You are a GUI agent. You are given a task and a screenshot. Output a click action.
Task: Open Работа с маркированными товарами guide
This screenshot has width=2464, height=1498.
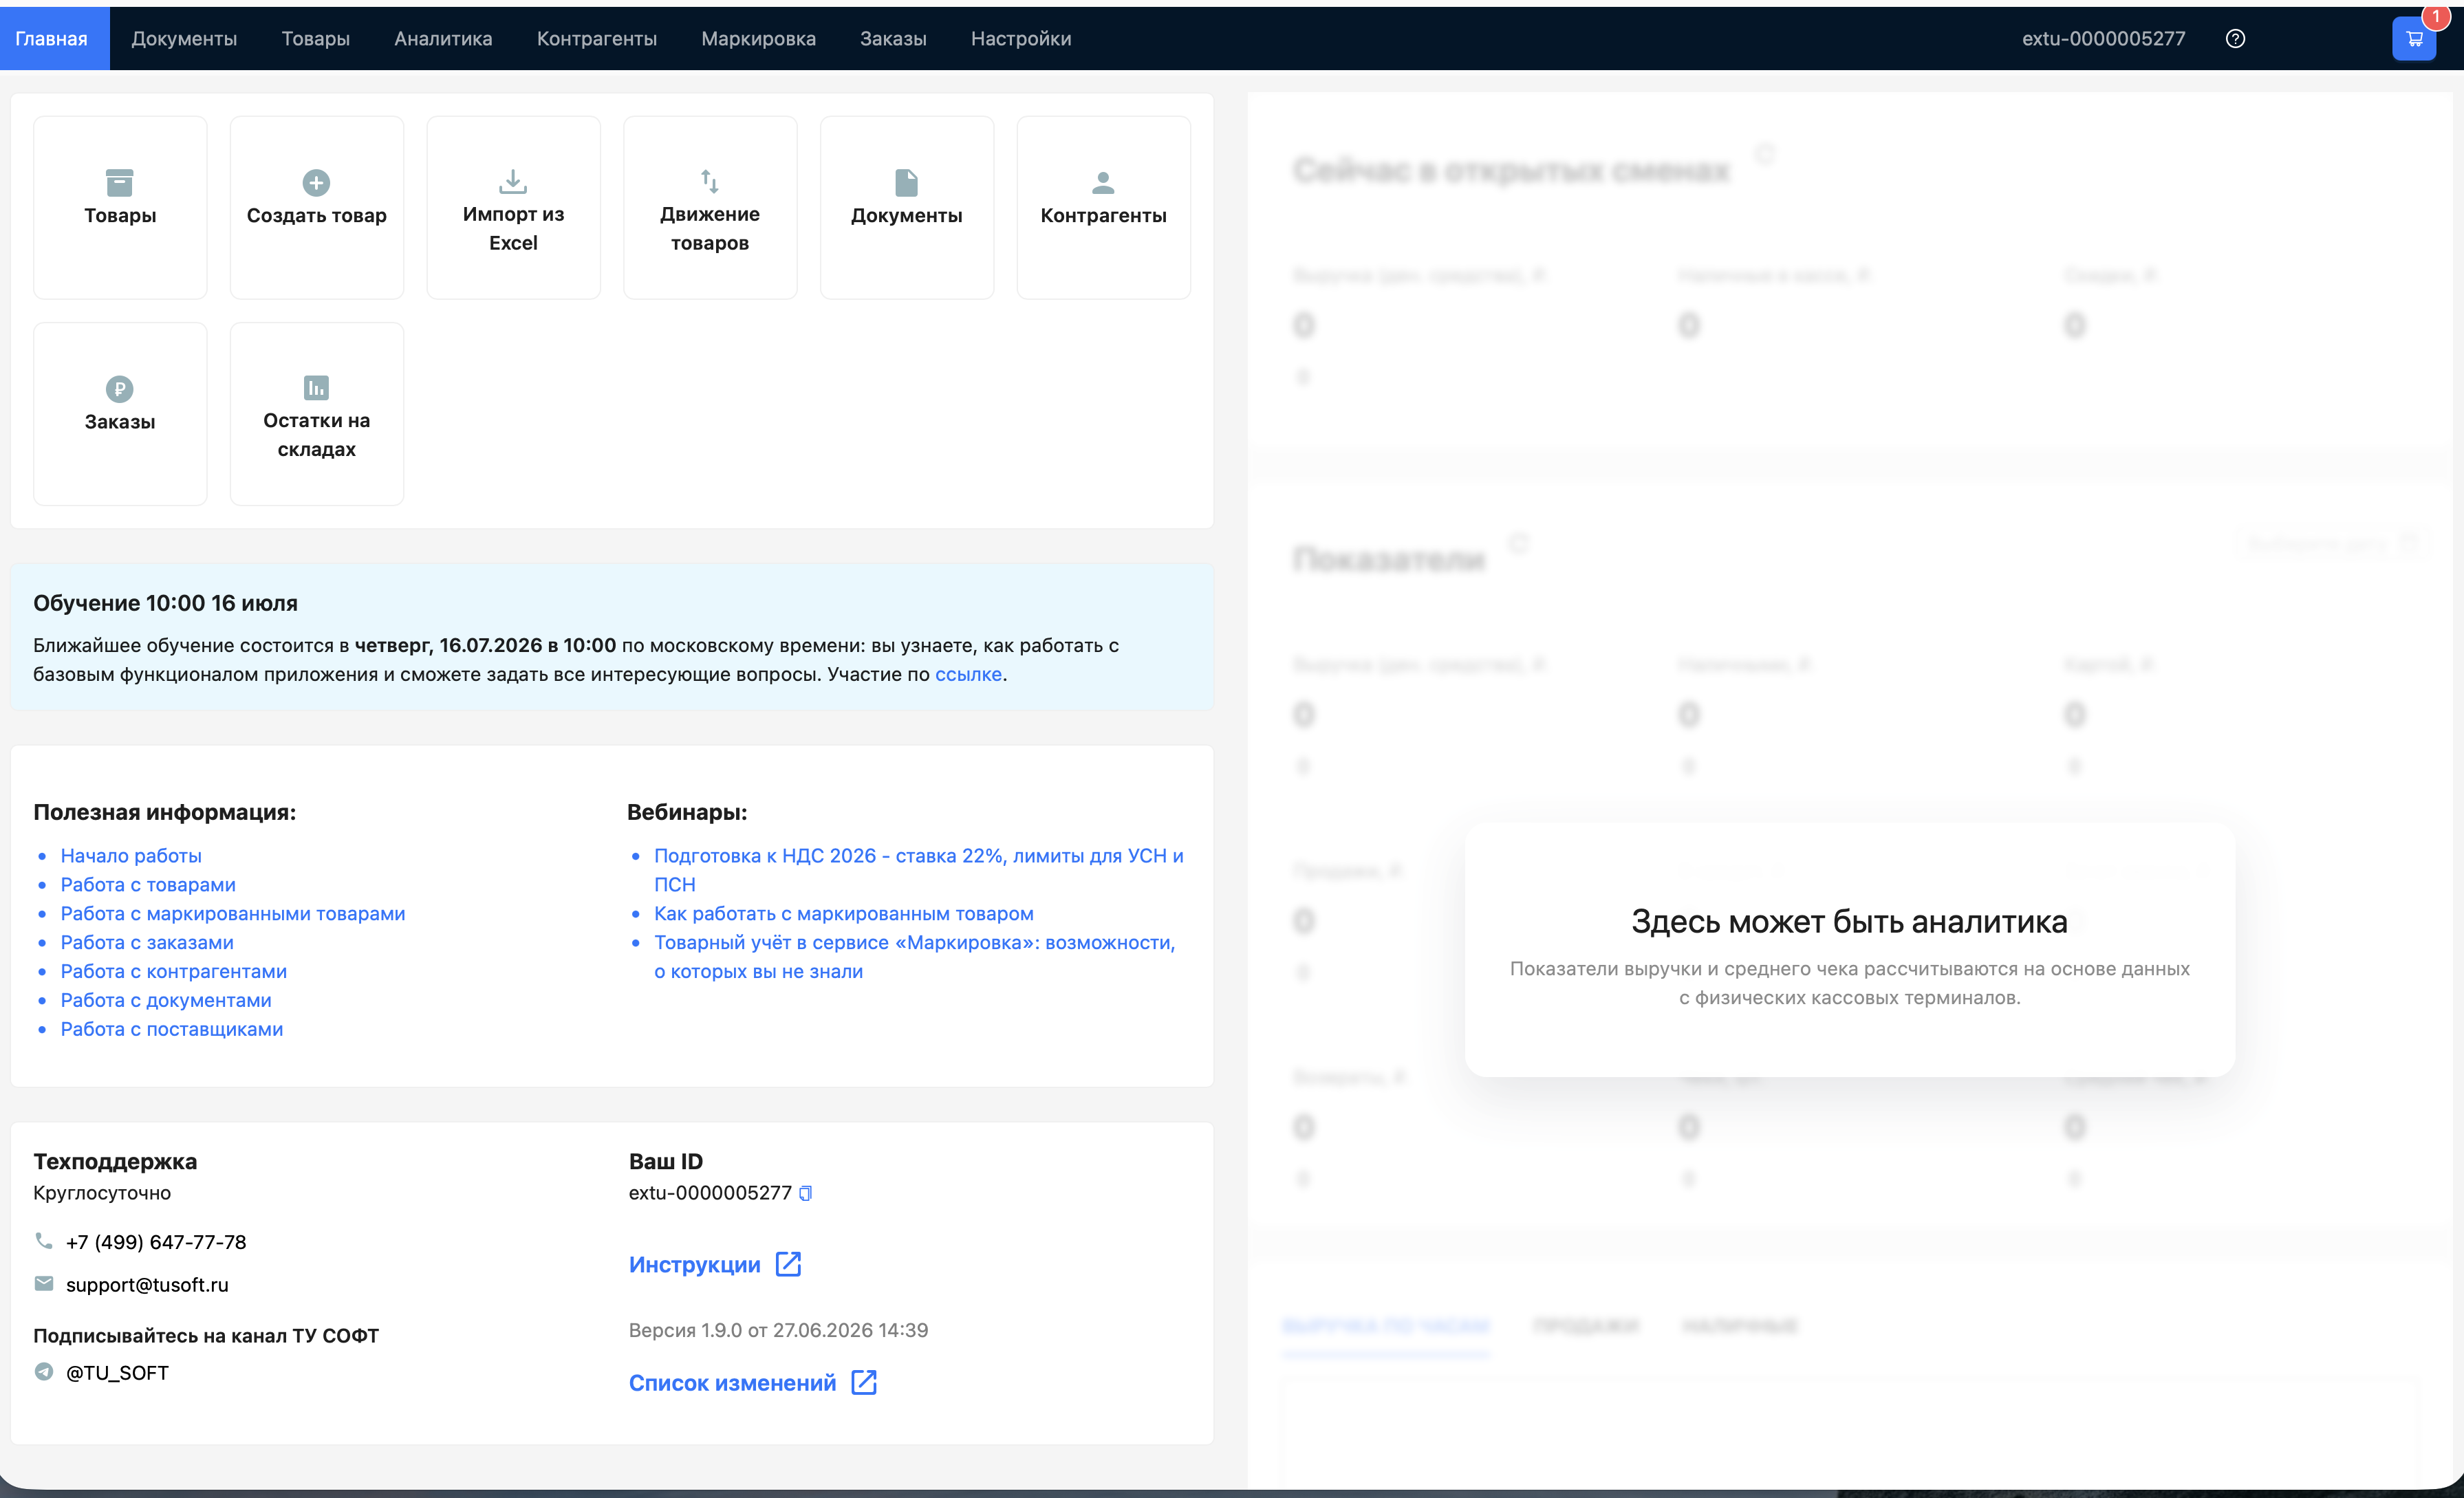click(x=233, y=913)
